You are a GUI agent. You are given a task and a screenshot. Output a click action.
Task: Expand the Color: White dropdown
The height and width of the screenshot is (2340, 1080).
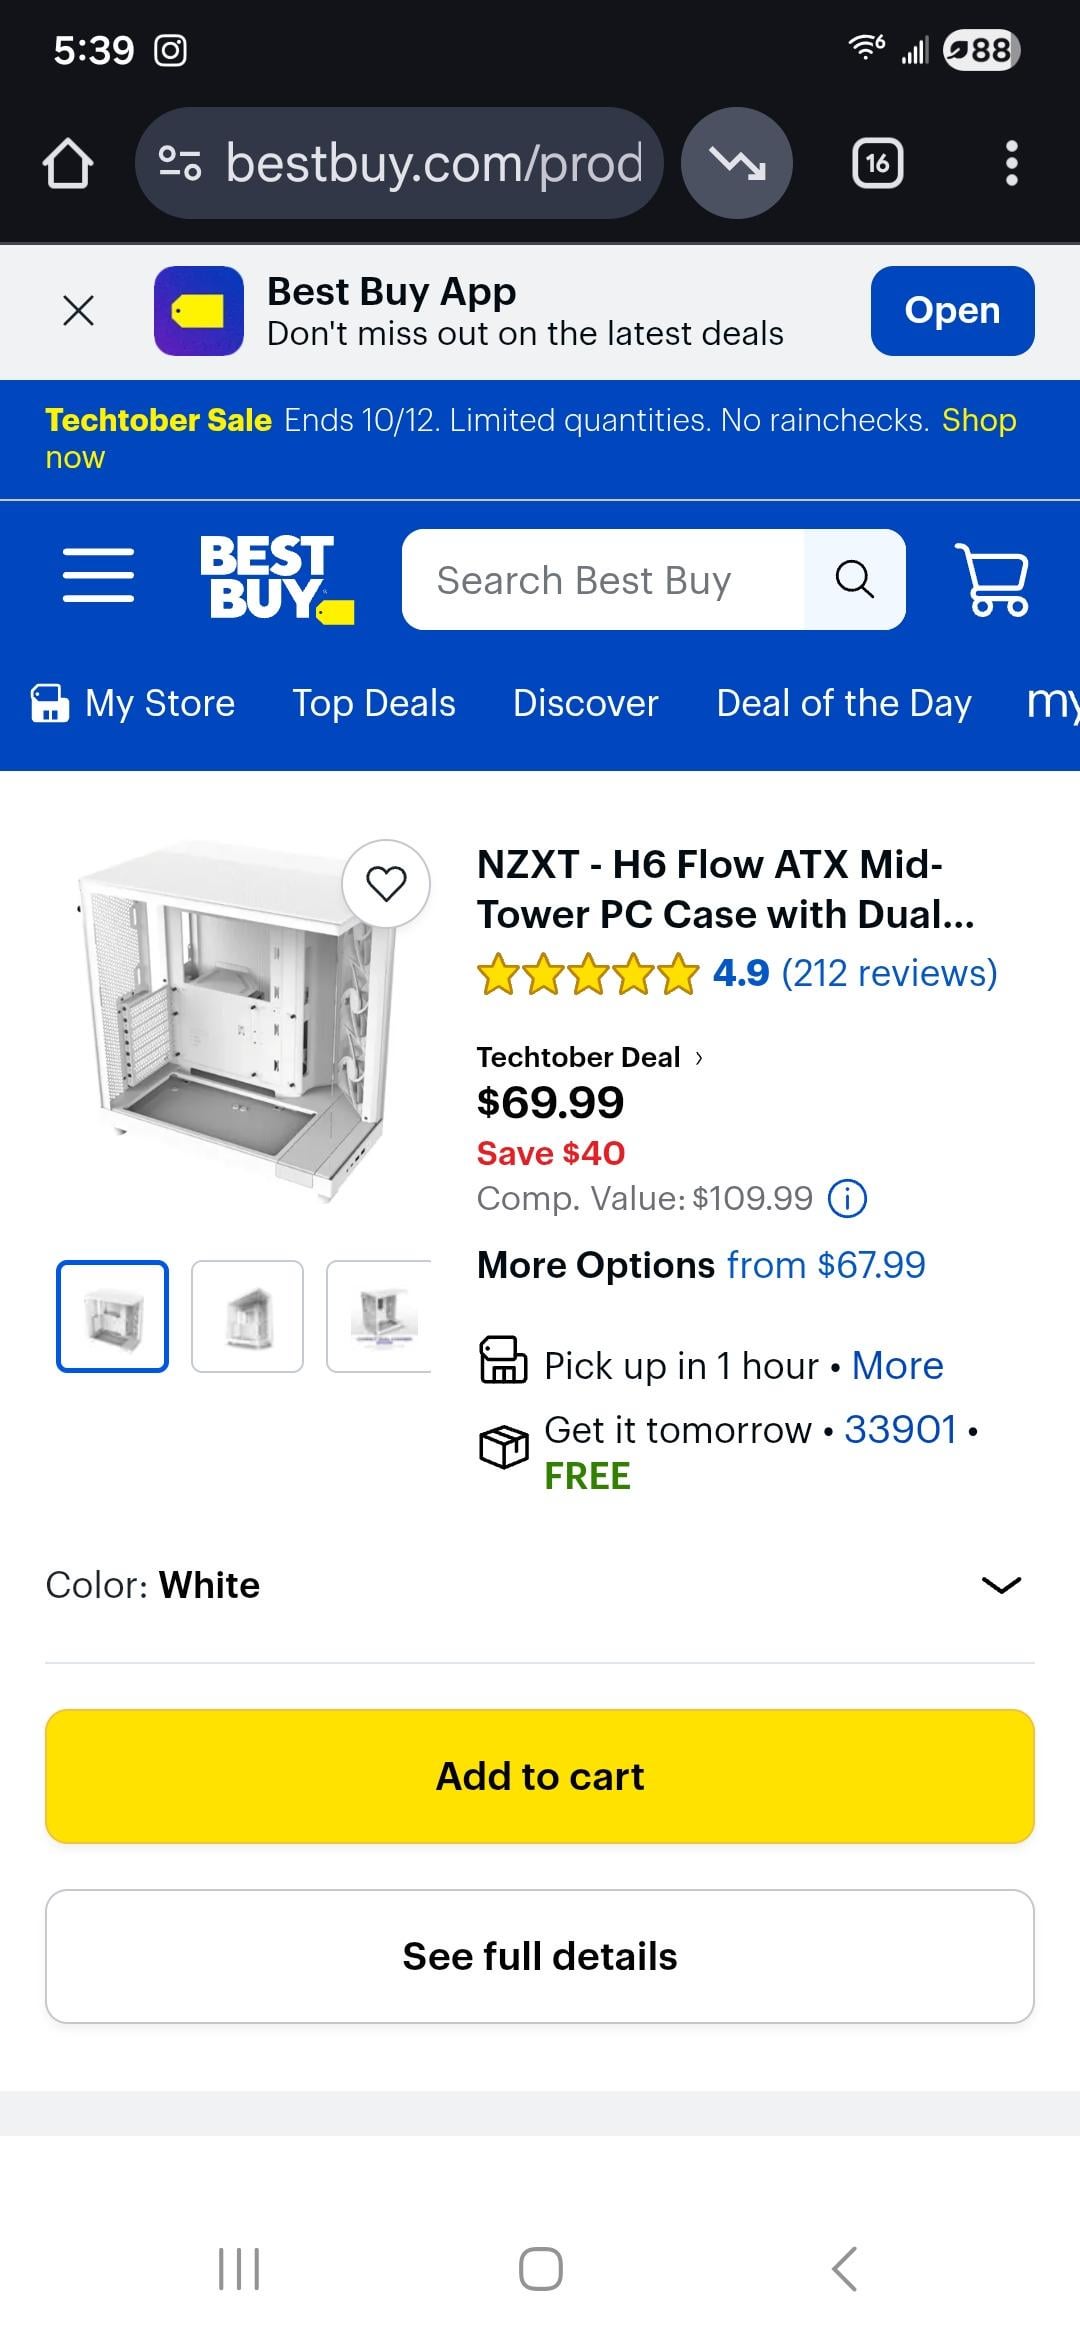(1001, 1585)
